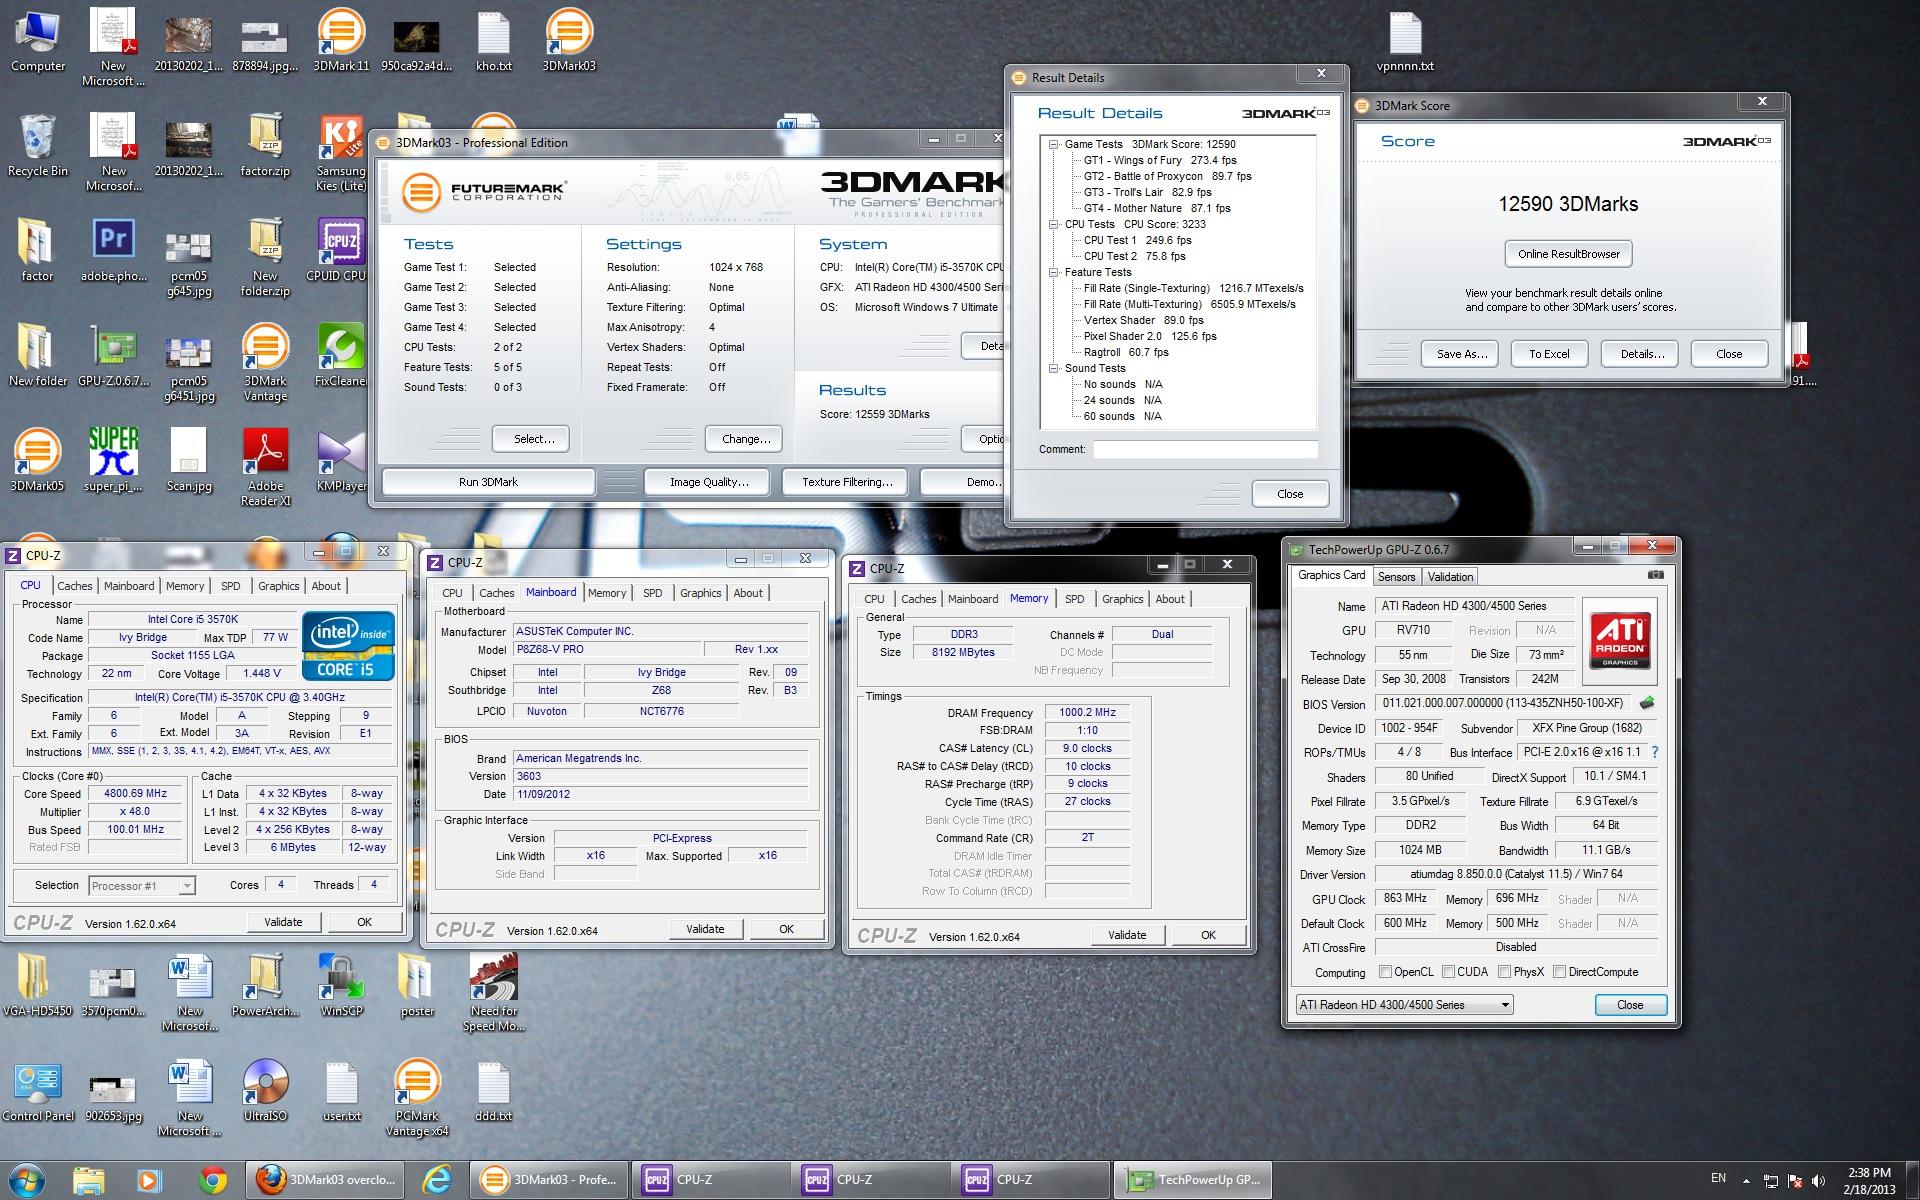The image size is (1920, 1200).
Task: Open the kho.txt file icon
Action: [494, 40]
